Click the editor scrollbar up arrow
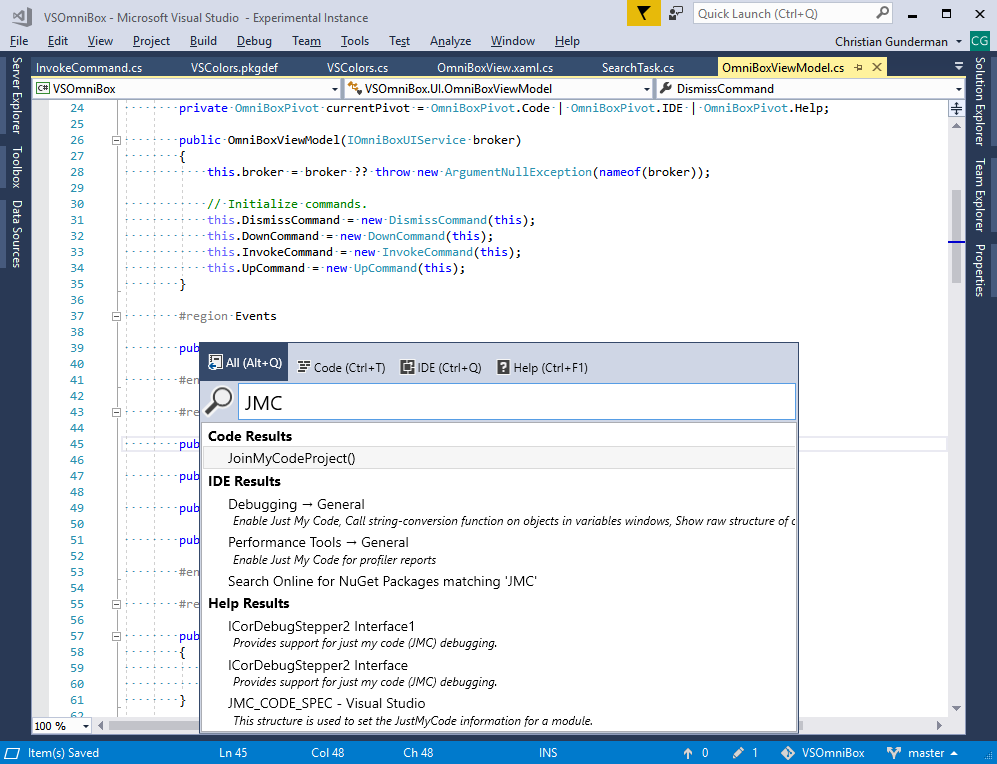The width and height of the screenshot is (997, 764). tap(956, 126)
